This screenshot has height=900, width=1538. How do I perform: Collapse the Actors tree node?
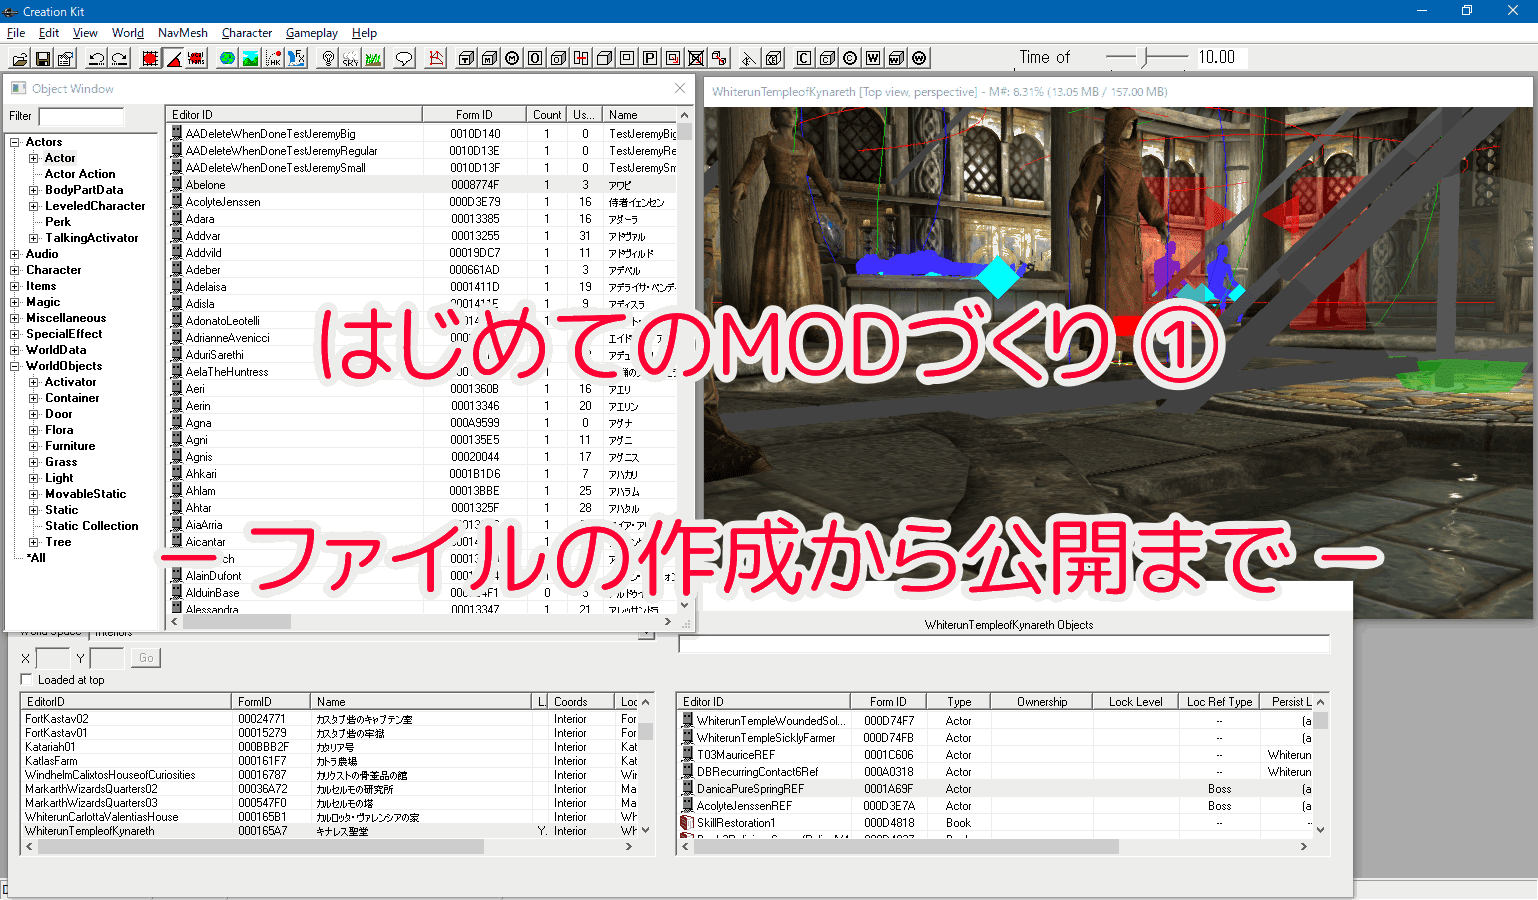15,142
